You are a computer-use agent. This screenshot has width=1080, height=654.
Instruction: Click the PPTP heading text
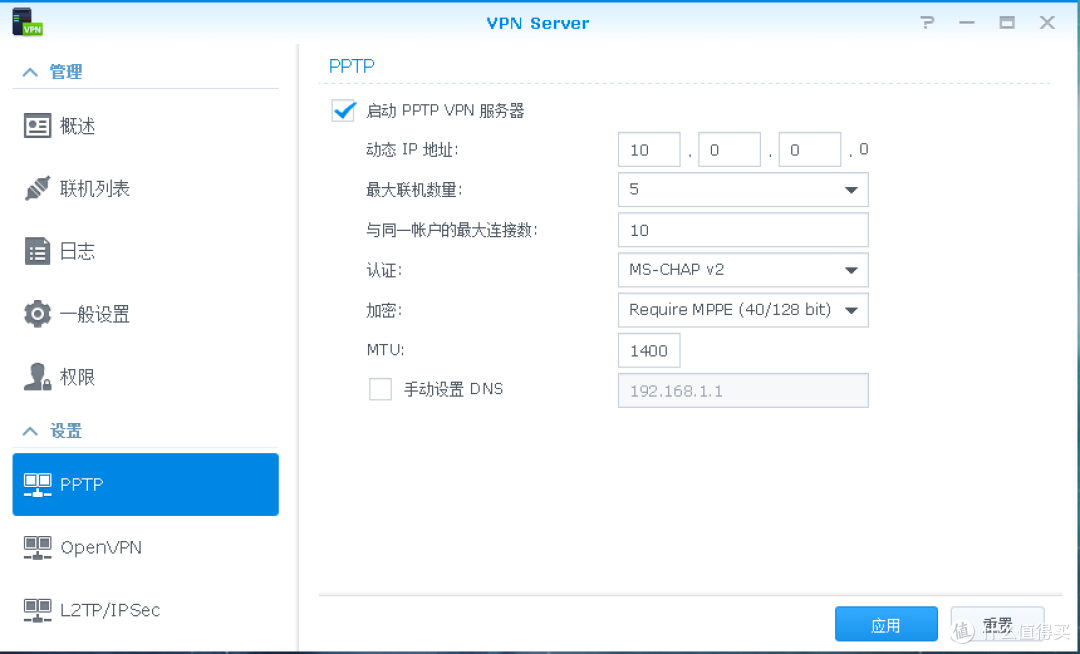(351, 66)
